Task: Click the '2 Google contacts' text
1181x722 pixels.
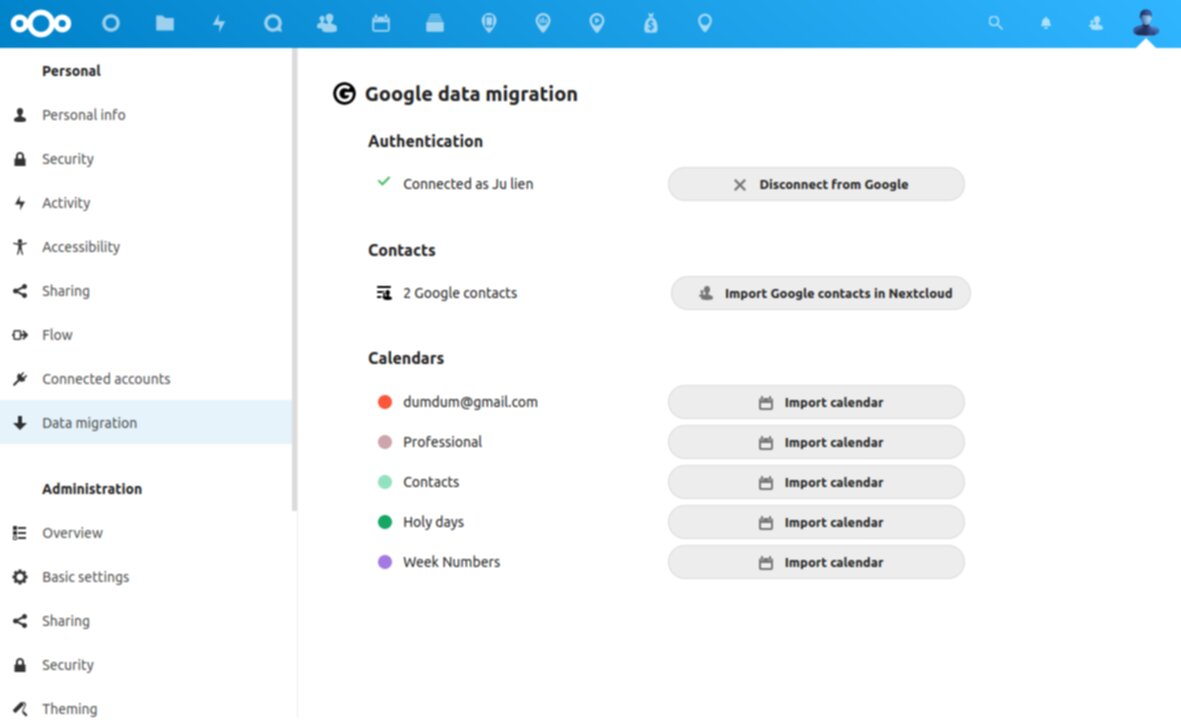Action: [460, 293]
